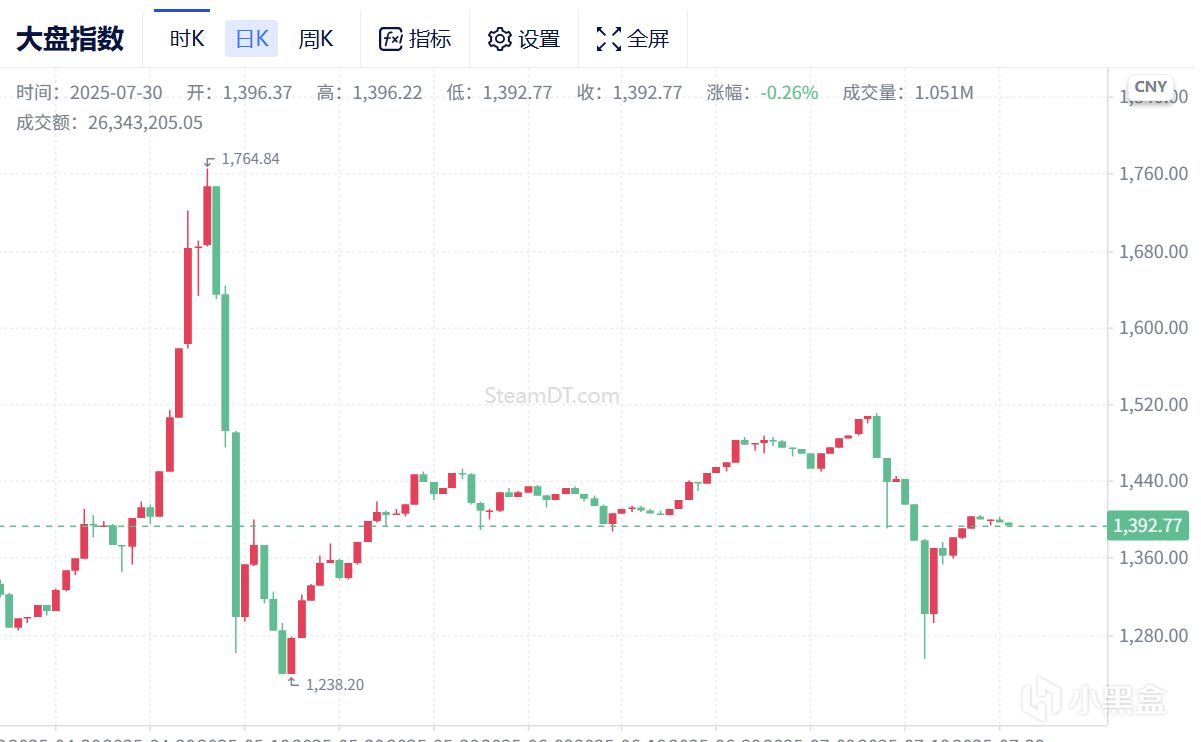The height and width of the screenshot is (742, 1201).
Task: Click the -0.26% 涨幅 value
Action: tap(789, 93)
